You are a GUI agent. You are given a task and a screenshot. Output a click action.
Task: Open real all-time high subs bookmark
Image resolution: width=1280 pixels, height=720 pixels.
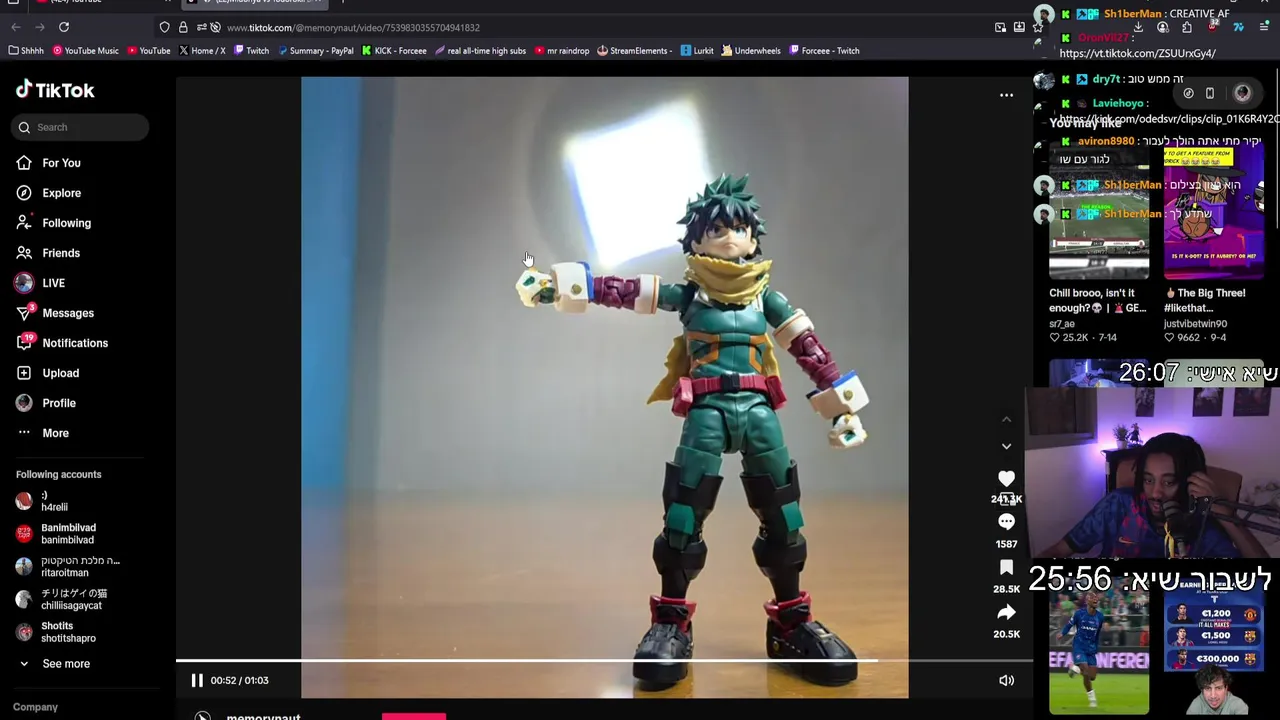tap(480, 50)
